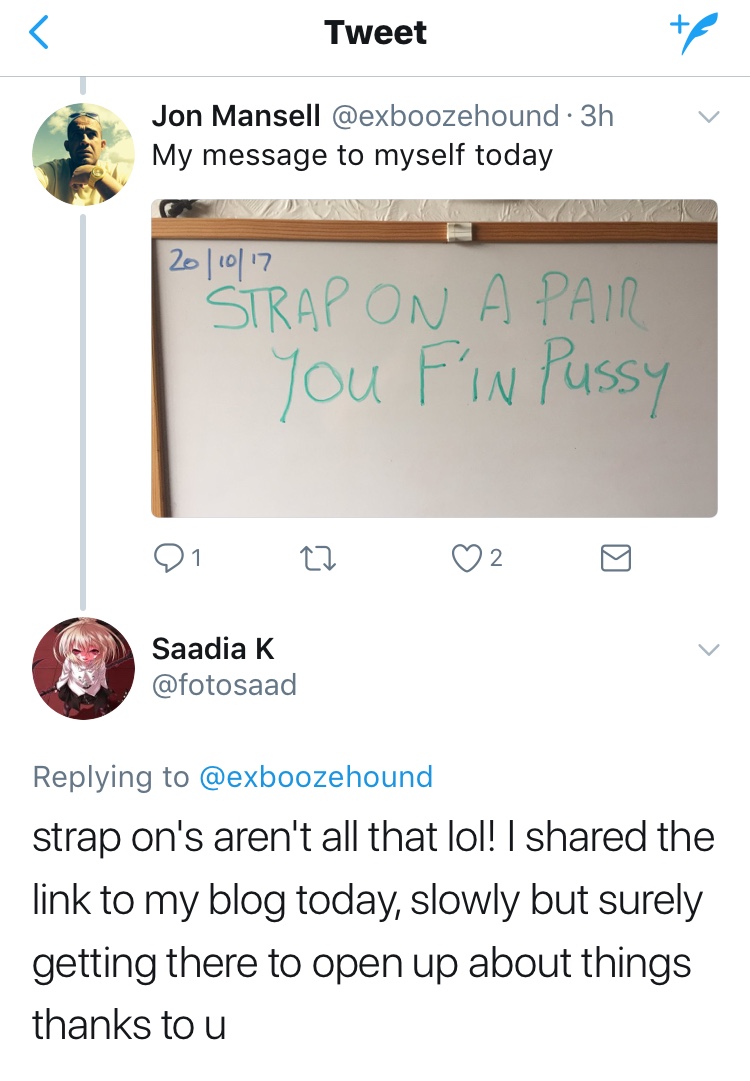Go back using the back arrow
The height and width of the screenshot is (1081, 750).
point(39,33)
